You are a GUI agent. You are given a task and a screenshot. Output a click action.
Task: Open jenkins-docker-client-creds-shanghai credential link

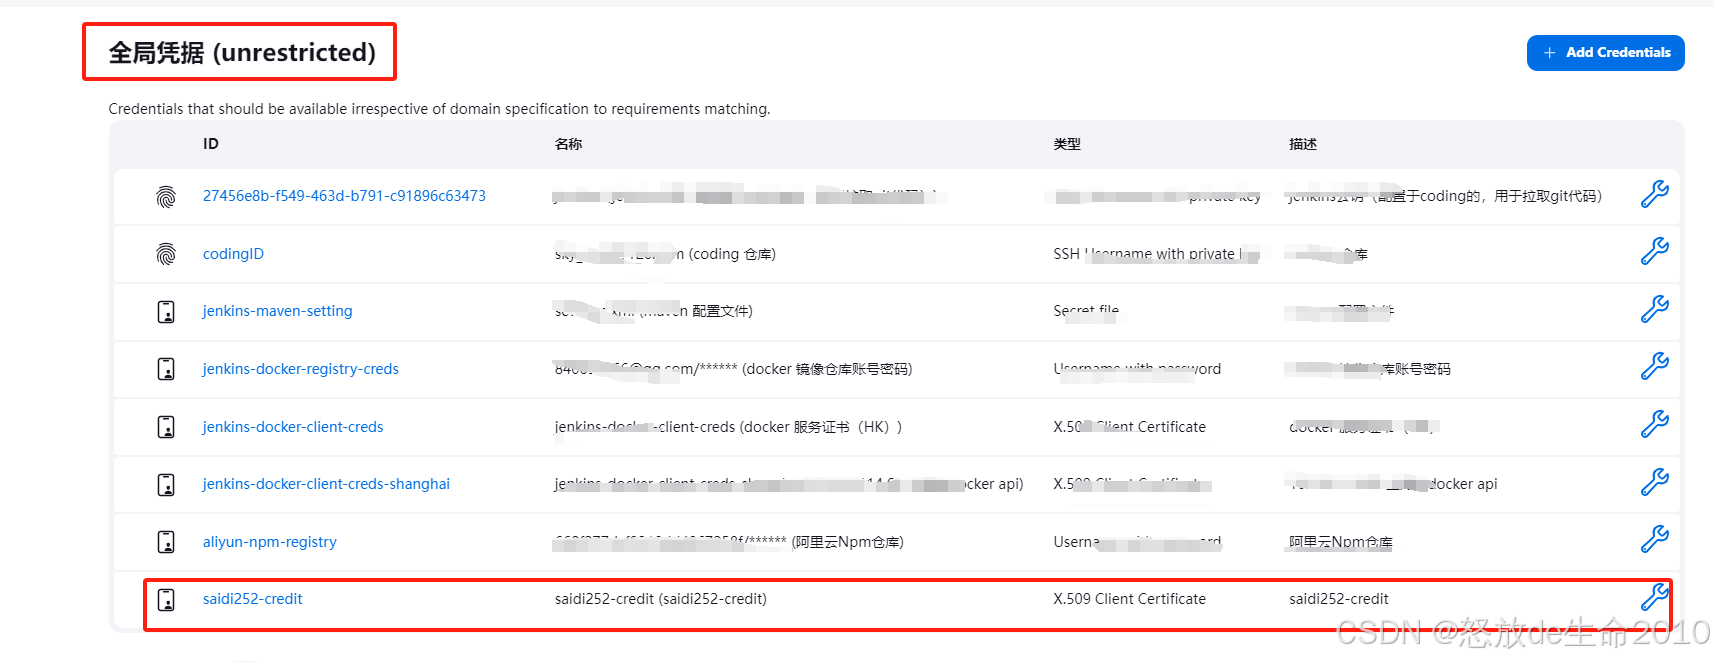(x=326, y=484)
